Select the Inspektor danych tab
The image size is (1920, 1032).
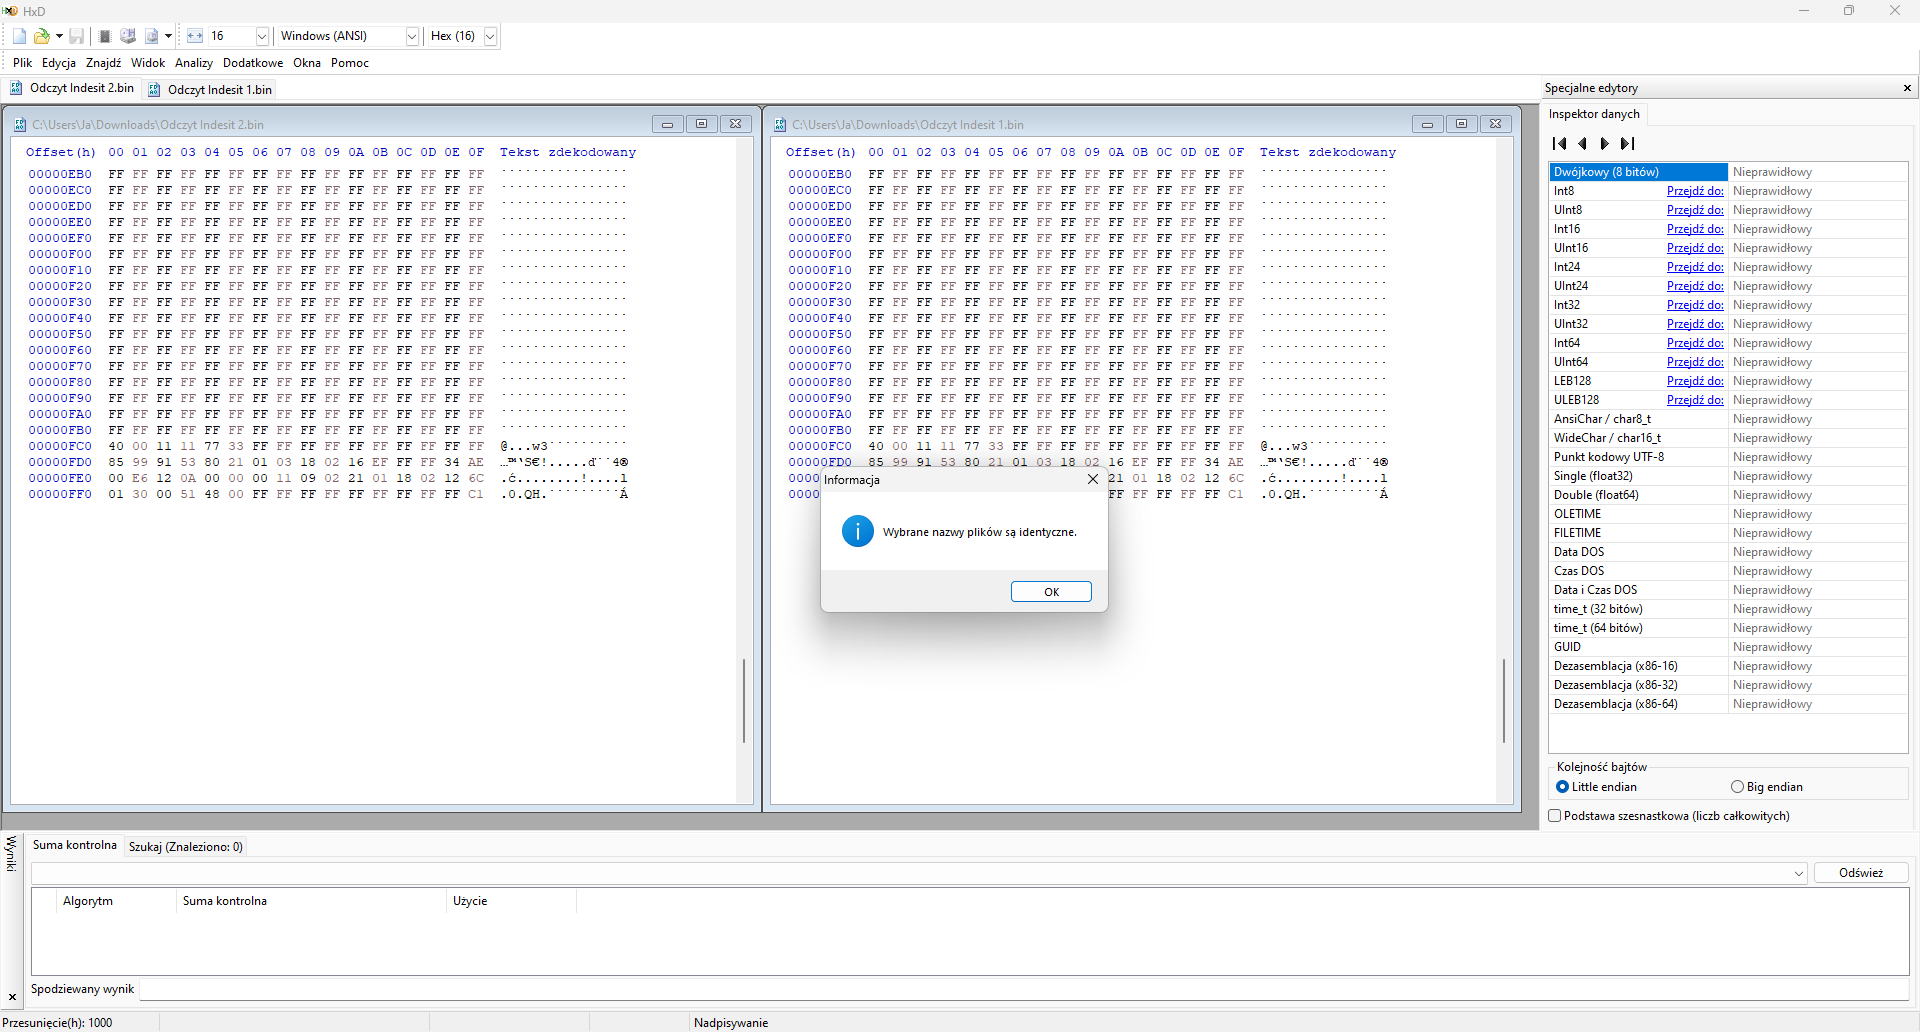[x=1594, y=114]
